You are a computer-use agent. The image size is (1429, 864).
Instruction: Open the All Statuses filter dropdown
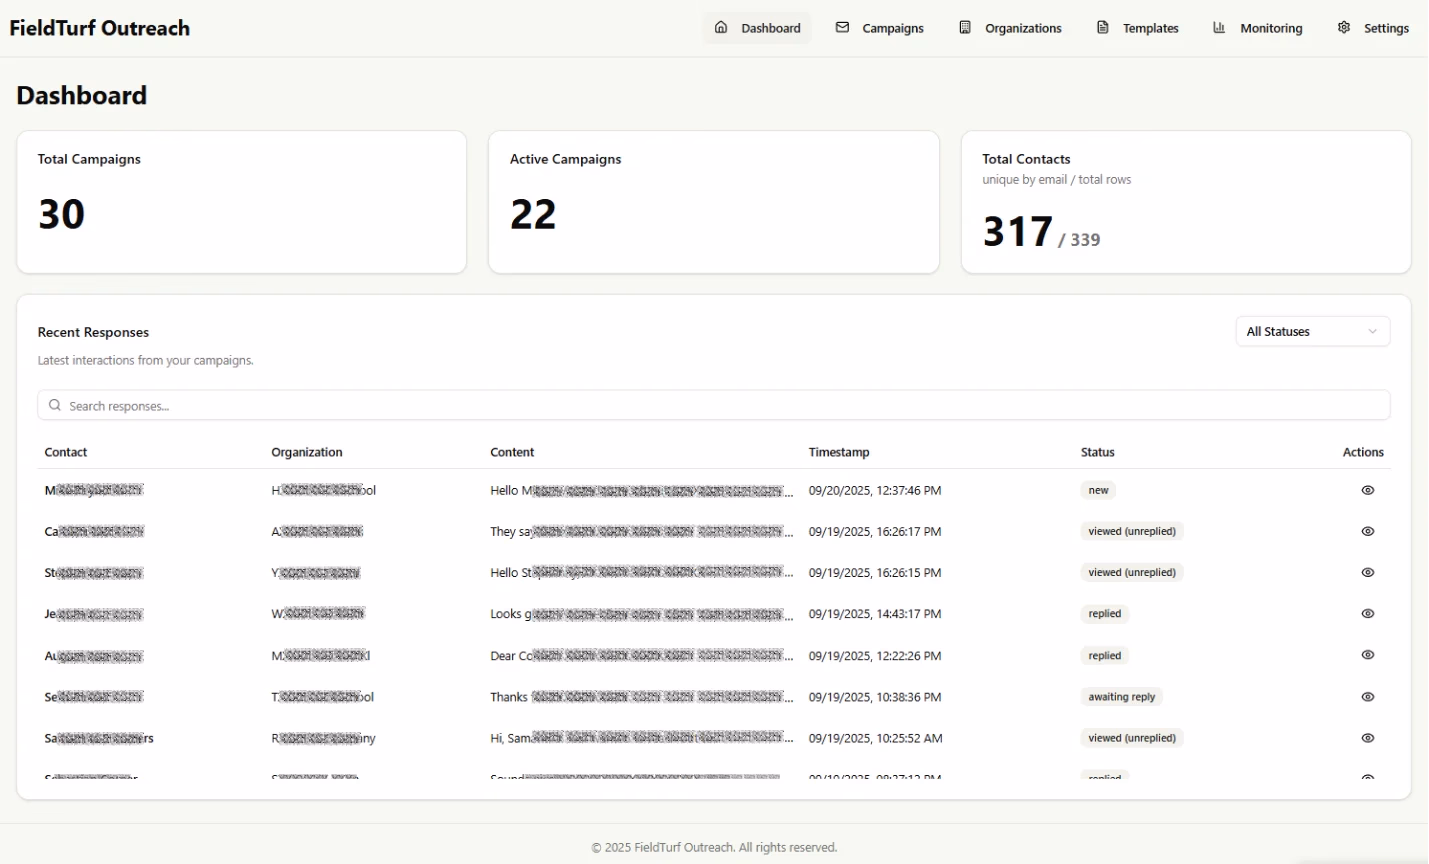click(1313, 332)
